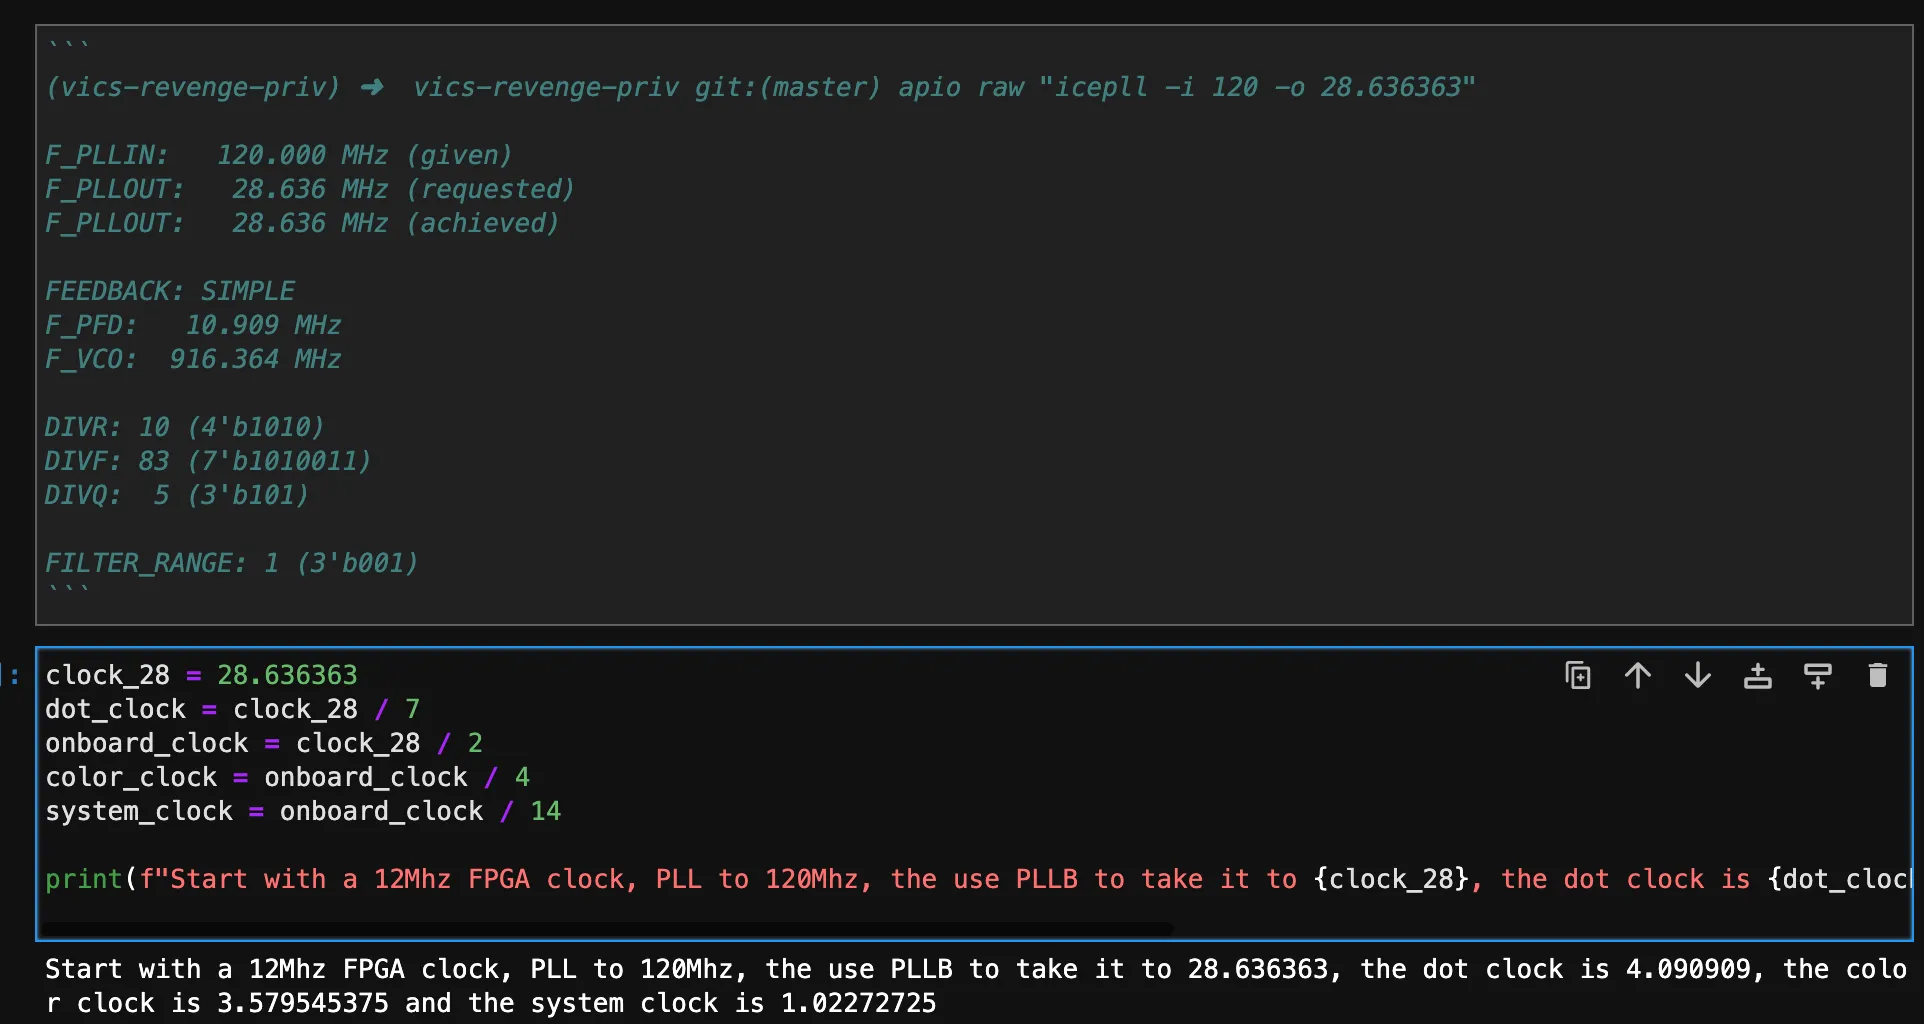Click the DIVF: 83 line

pyautogui.click(x=207, y=462)
